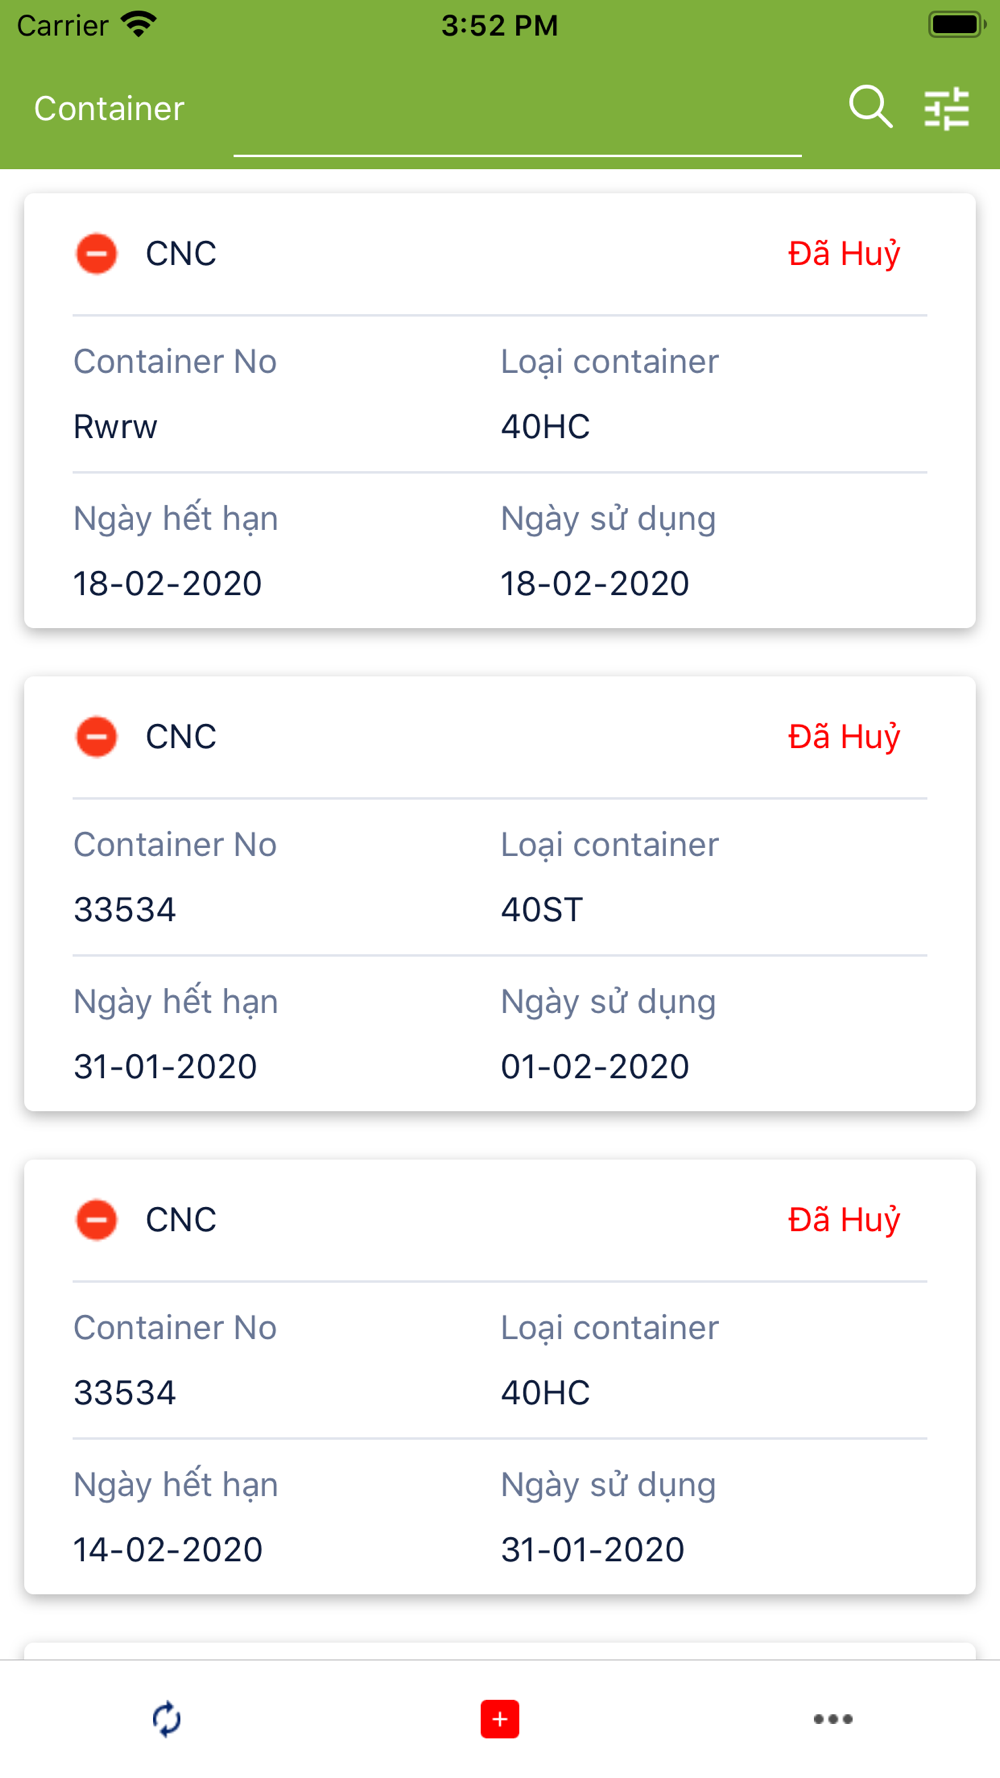
Task: Tap Đã Huỷ status on third card
Action: 844,1220
